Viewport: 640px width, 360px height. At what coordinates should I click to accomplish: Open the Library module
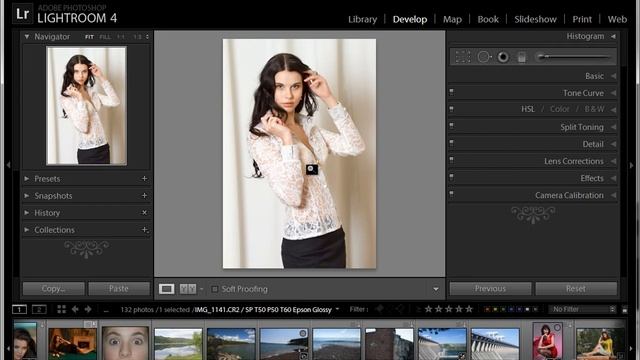click(x=362, y=19)
